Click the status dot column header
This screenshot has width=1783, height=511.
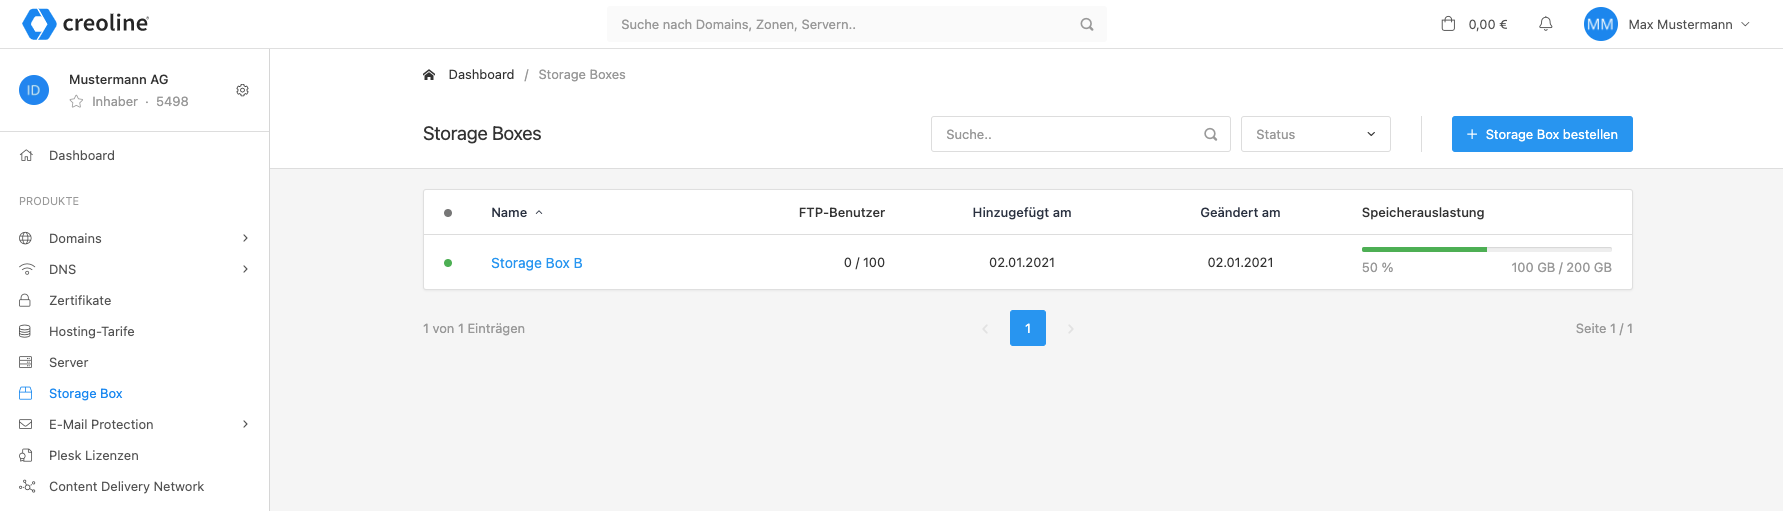click(x=448, y=212)
